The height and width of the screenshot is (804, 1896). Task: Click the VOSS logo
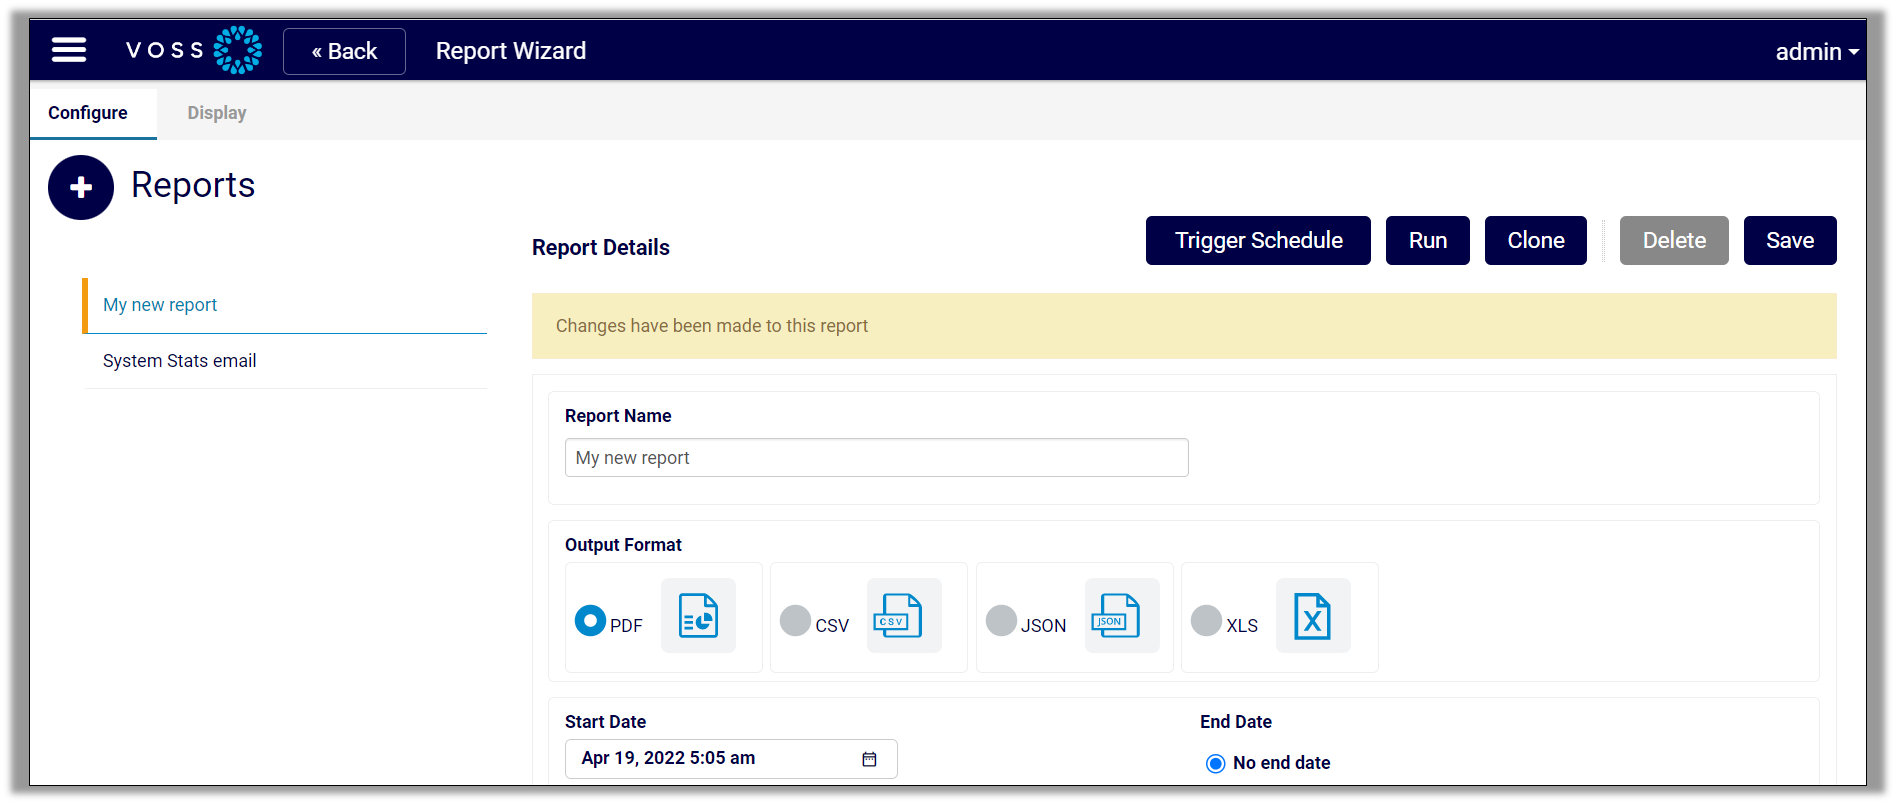coord(194,50)
